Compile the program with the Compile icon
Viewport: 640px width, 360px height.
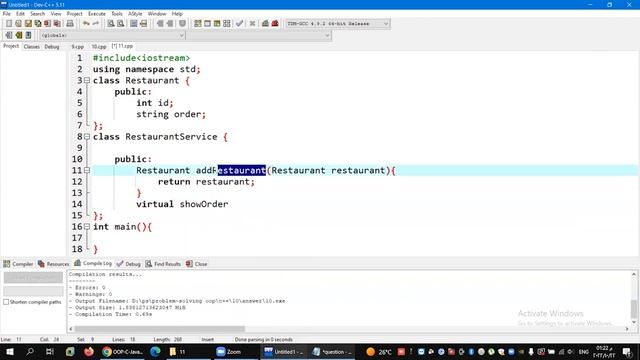pyautogui.click(x=198, y=24)
